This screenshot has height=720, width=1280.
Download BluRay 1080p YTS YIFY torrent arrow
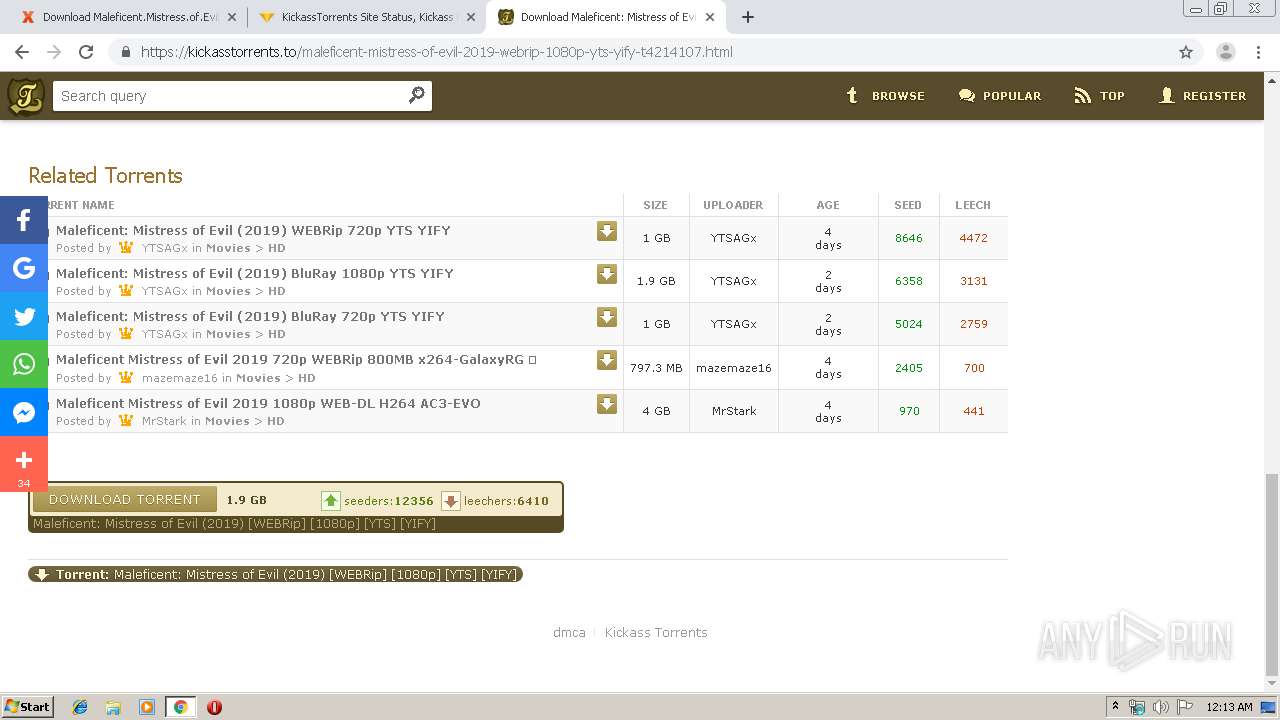607,274
